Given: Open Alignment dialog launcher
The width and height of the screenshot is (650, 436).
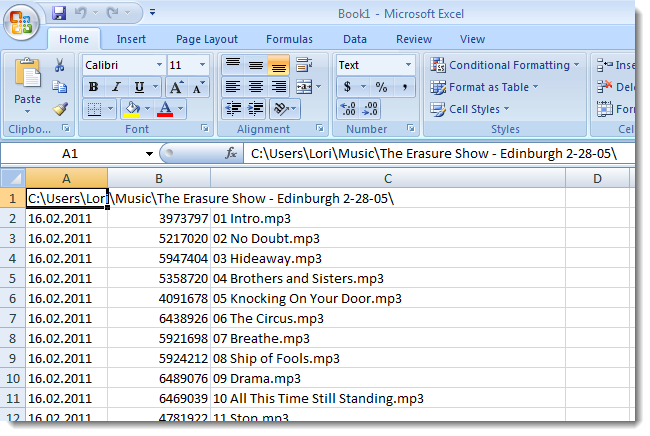Looking at the screenshot, I should [x=320, y=128].
